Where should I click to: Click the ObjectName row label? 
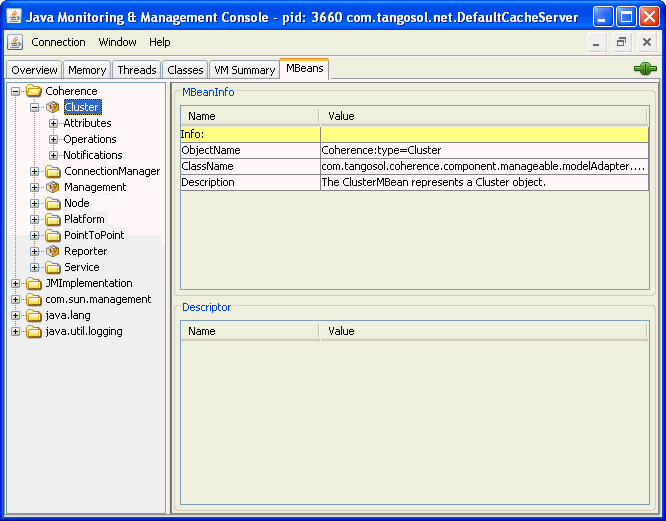coord(250,150)
